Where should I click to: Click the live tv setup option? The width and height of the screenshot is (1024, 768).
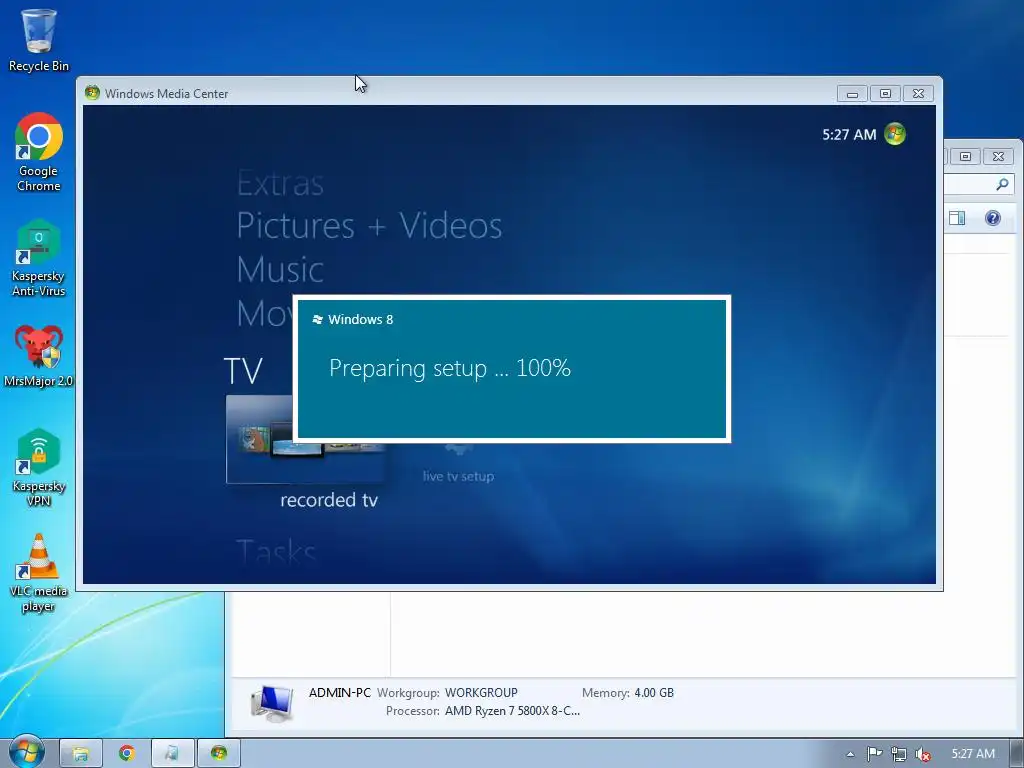click(458, 476)
